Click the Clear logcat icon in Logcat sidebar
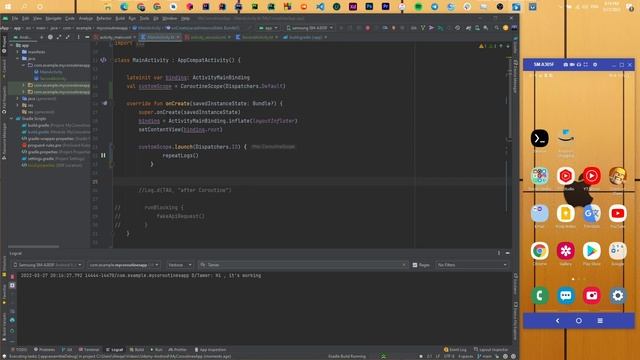This screenshot has height=360, width=640. tap(12, 277)
